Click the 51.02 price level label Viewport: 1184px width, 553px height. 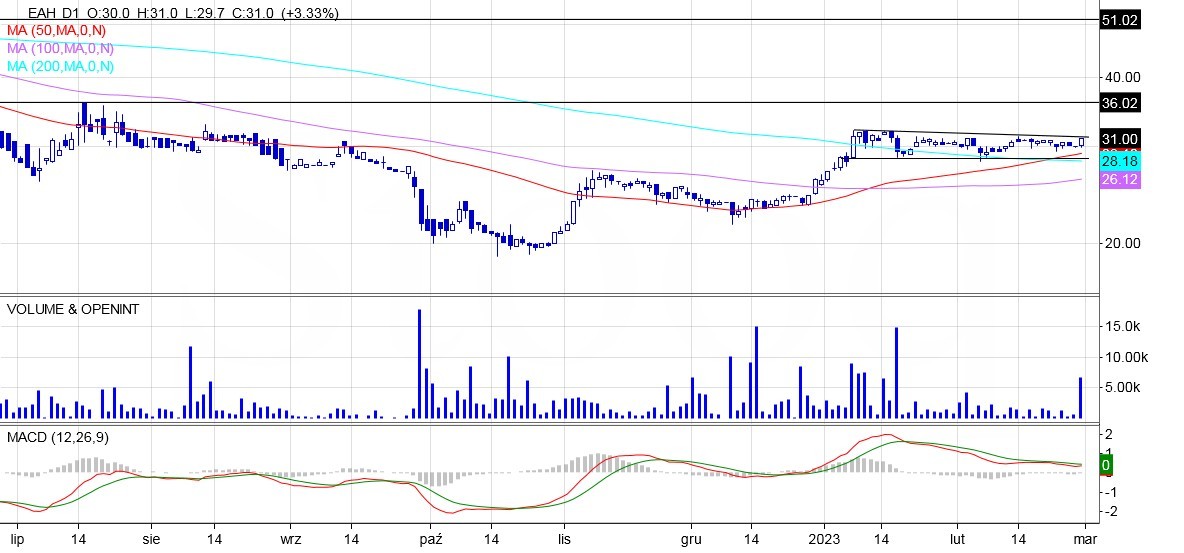[1119, 20]
